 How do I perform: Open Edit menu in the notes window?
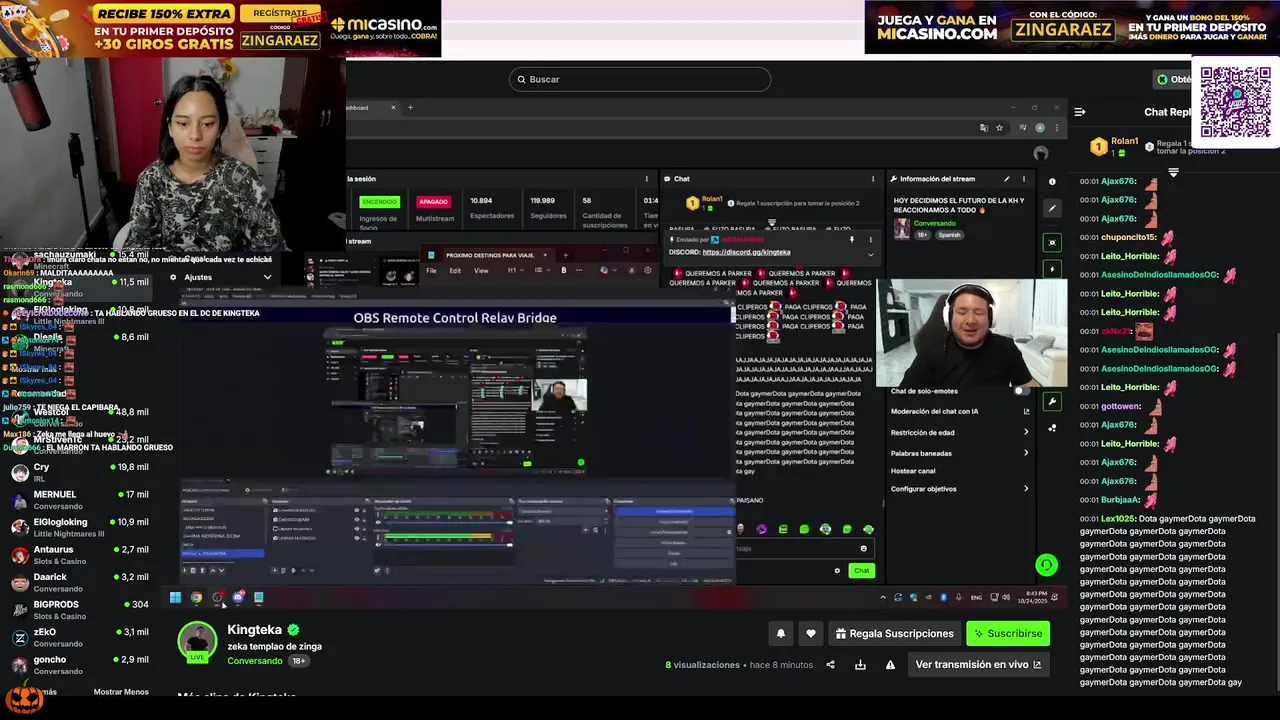coord(455,271)
